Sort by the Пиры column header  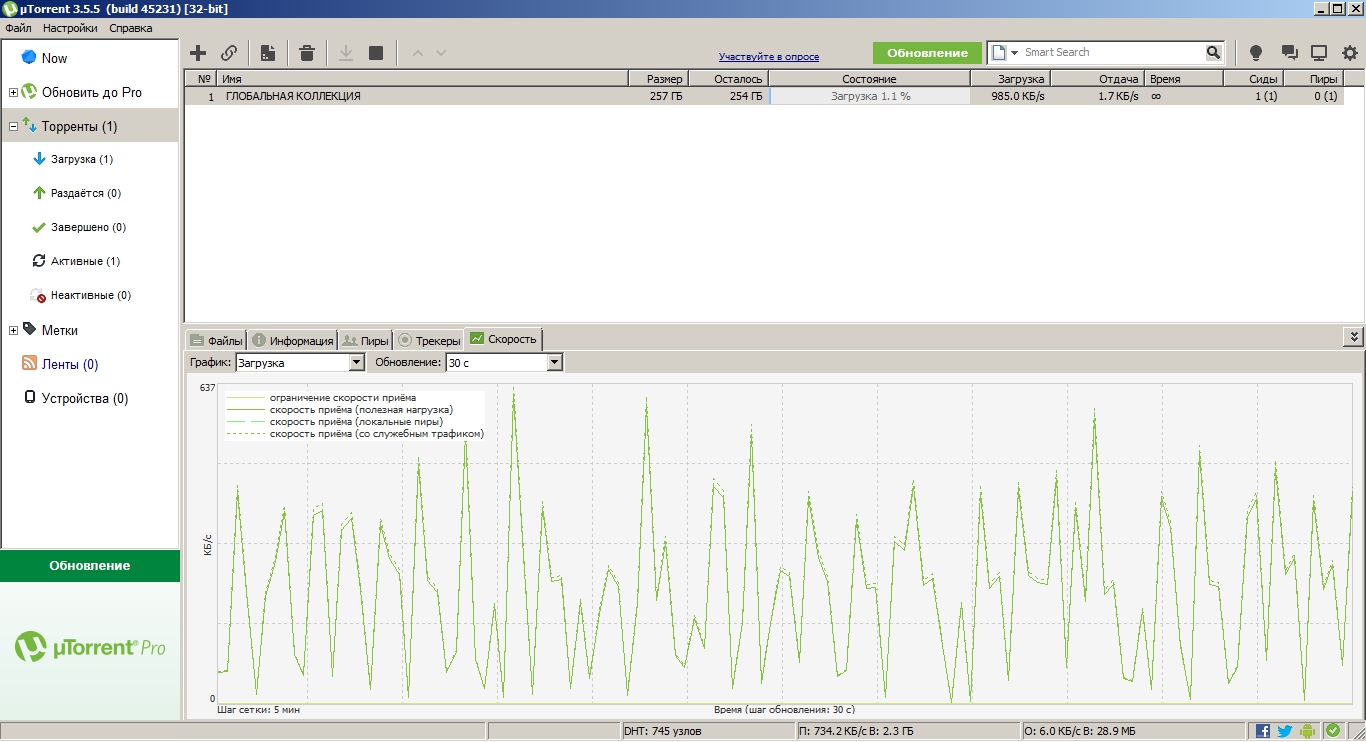click(x=1314, y=79)
